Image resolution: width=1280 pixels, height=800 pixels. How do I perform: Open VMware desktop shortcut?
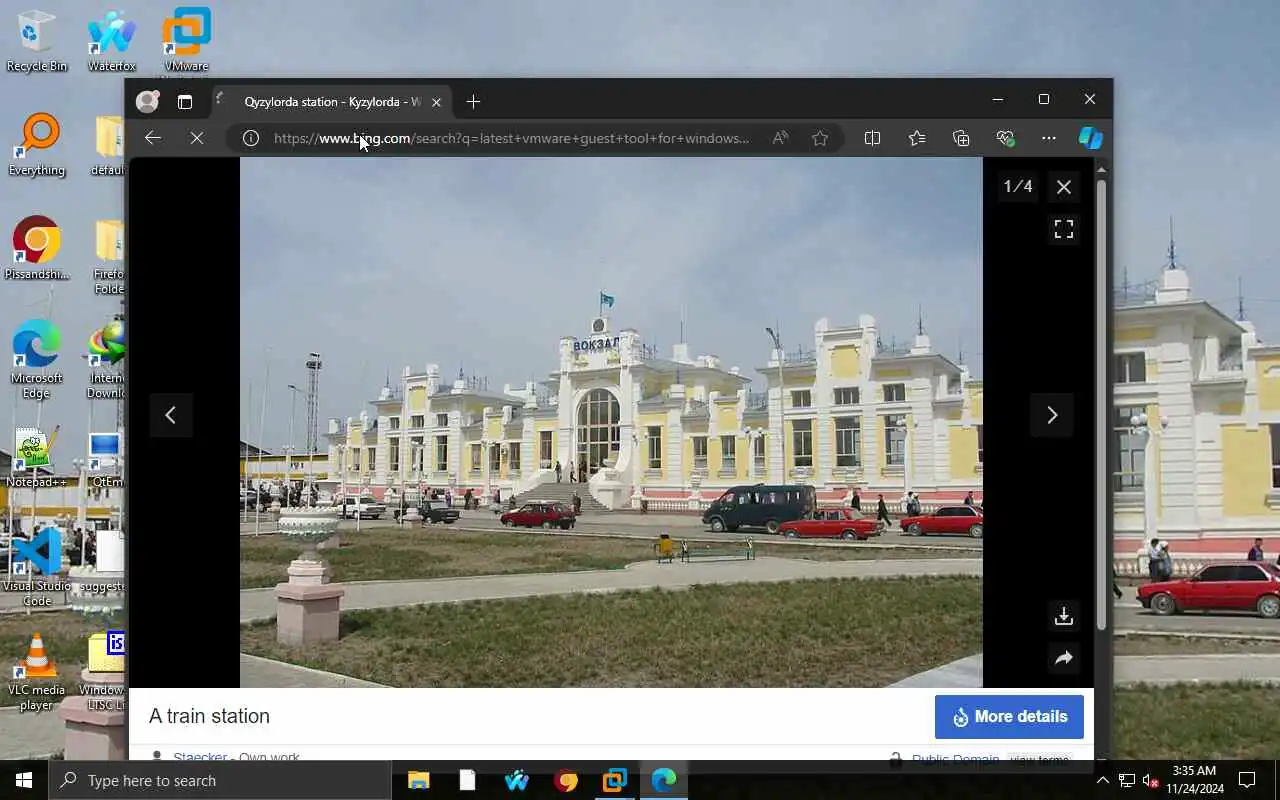coord(186,42)
